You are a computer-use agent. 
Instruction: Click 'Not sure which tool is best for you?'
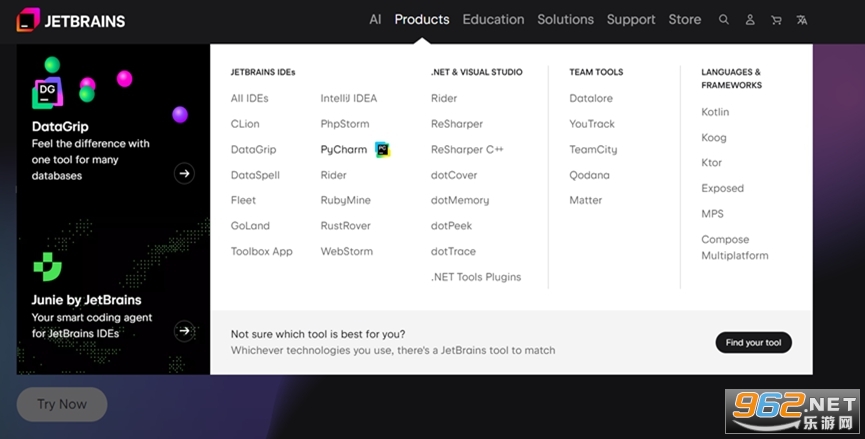click(318, 334)
